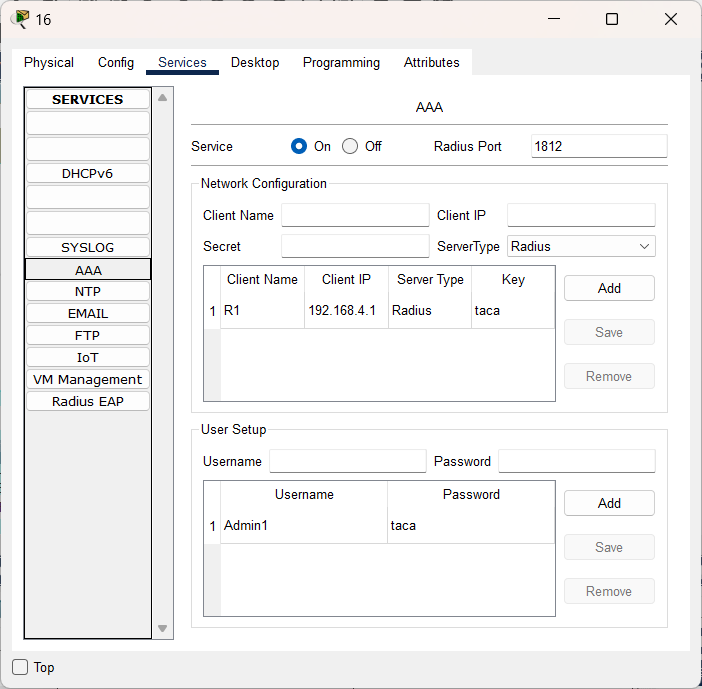Focus the Client Name input field
702x689 pixels.
355,215
